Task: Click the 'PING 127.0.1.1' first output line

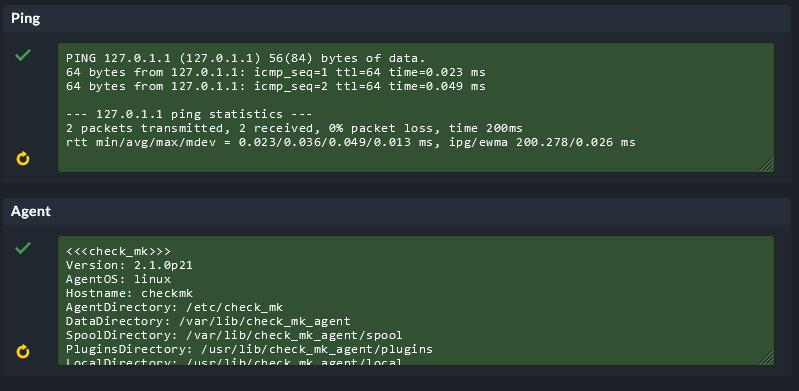Action: (246, 58)
